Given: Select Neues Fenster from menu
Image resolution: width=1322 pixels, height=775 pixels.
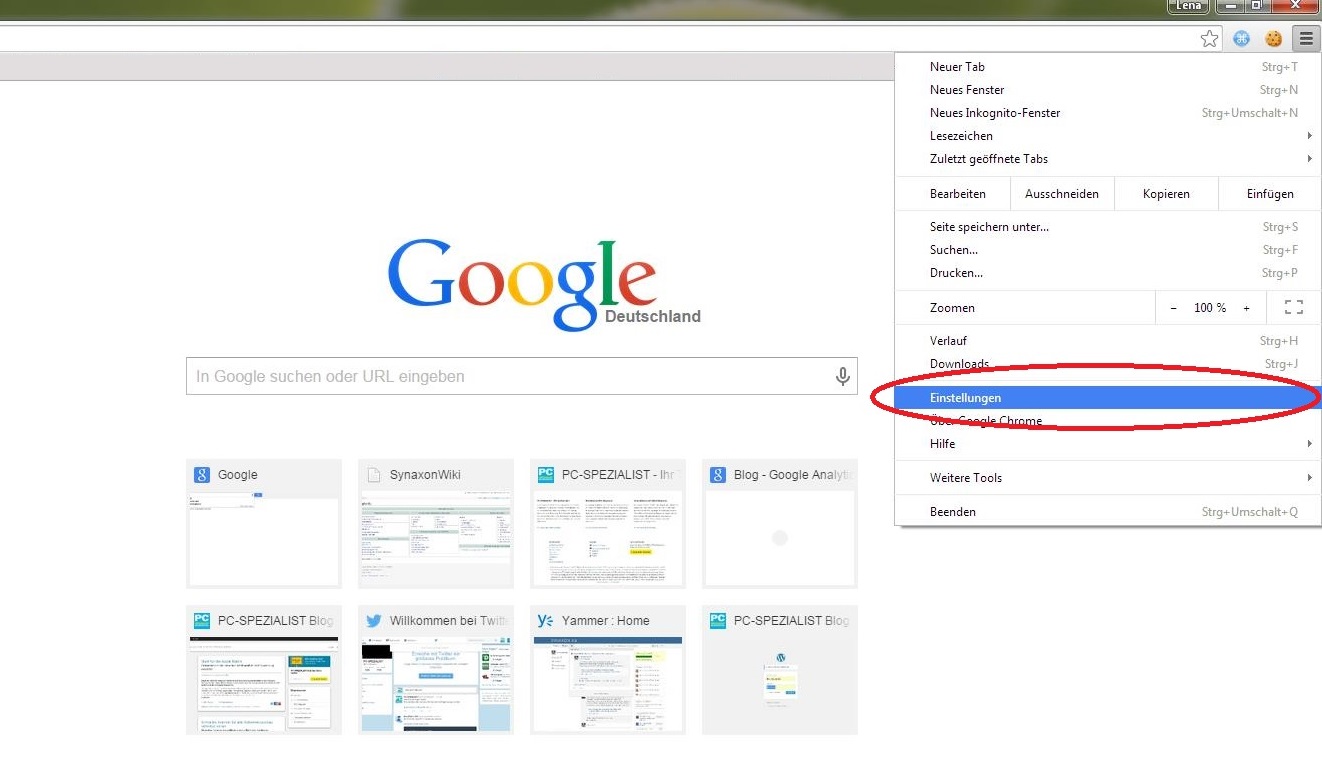Looking at the screenshot, I should coord(1108,90).
